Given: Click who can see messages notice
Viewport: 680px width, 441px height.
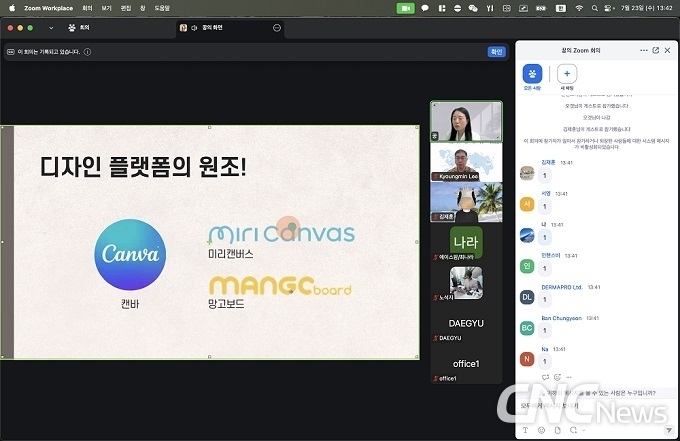Looking at the screenshot, I should point(598,393).
